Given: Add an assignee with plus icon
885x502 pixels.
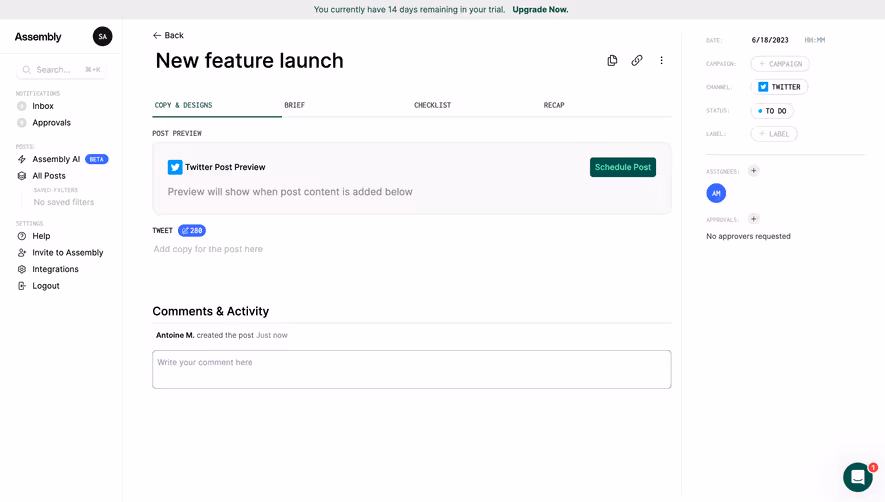Looking at the screenshot, I should click(753, 171).
